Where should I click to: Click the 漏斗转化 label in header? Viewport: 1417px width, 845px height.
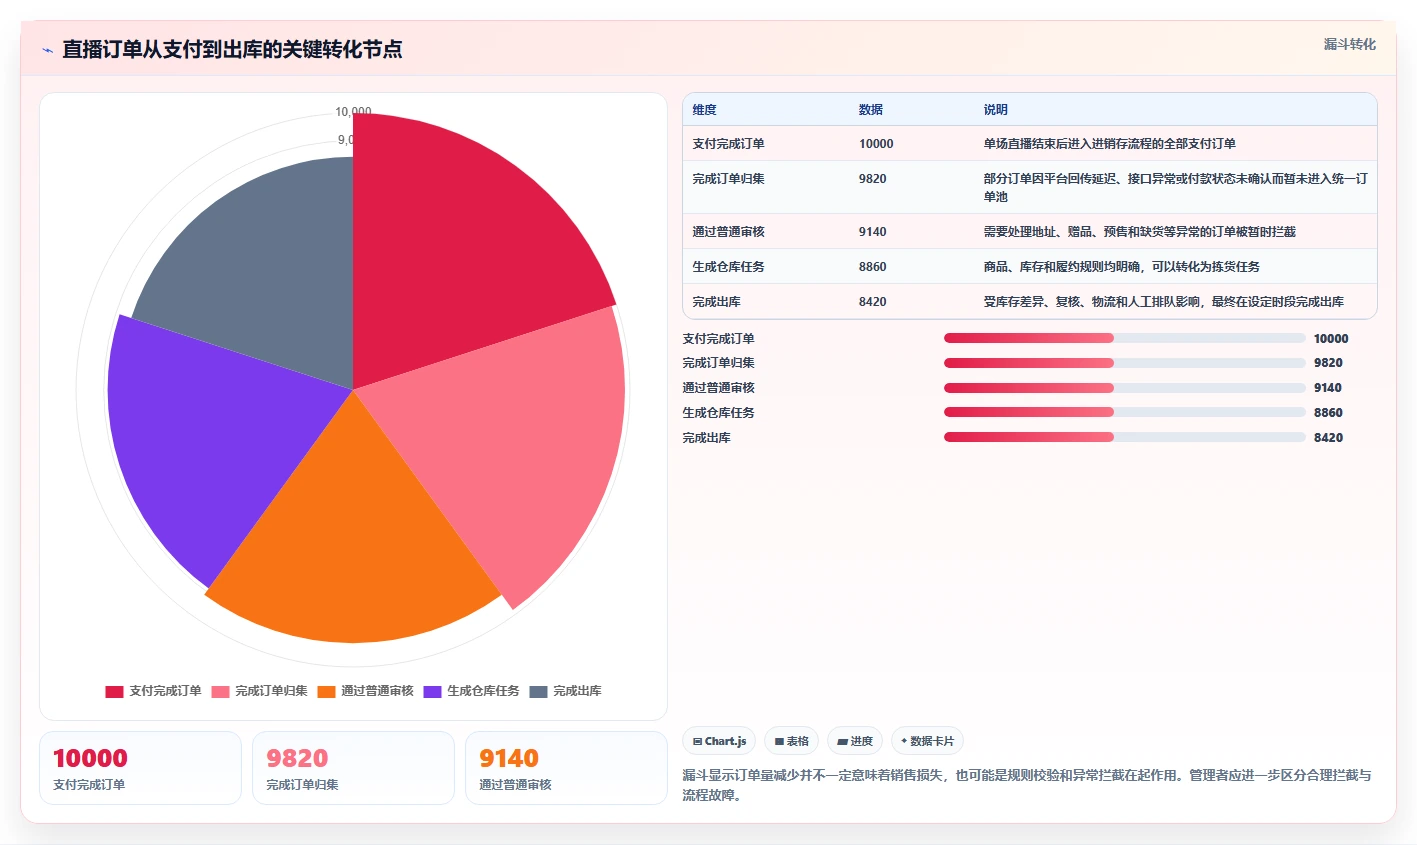click(1349, 44)
